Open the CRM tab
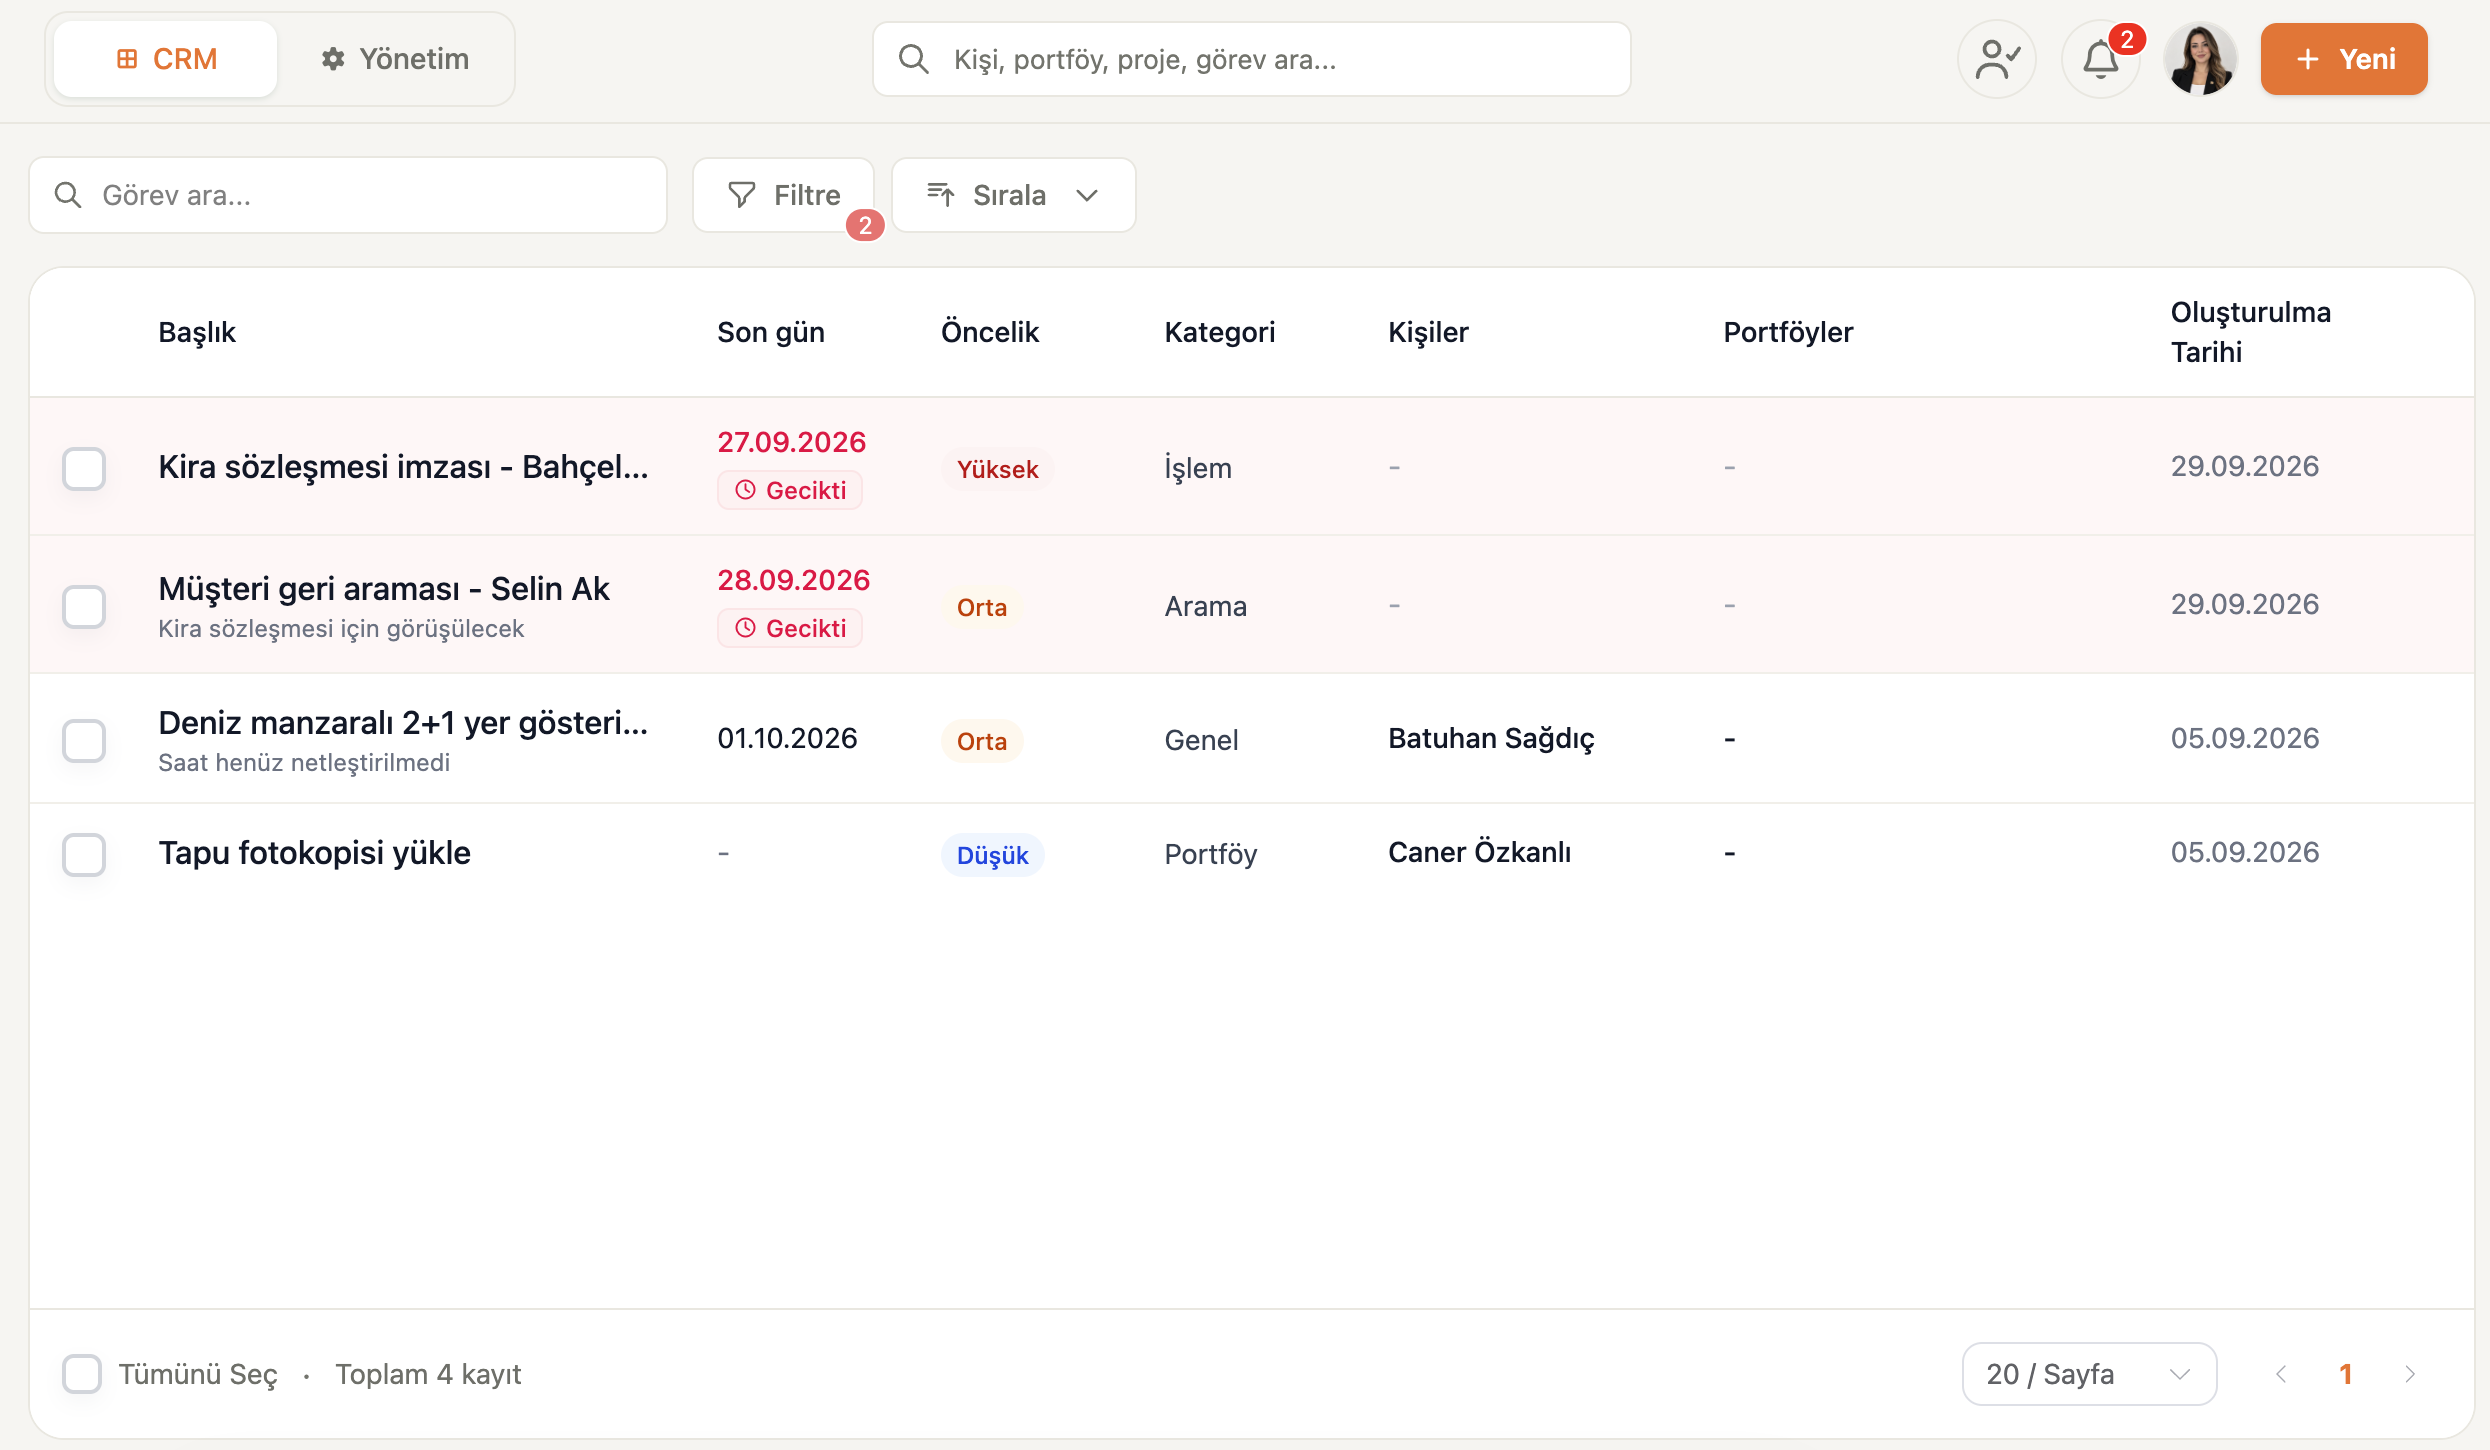Screen dimensions: 2490x1450 point(166,59)
